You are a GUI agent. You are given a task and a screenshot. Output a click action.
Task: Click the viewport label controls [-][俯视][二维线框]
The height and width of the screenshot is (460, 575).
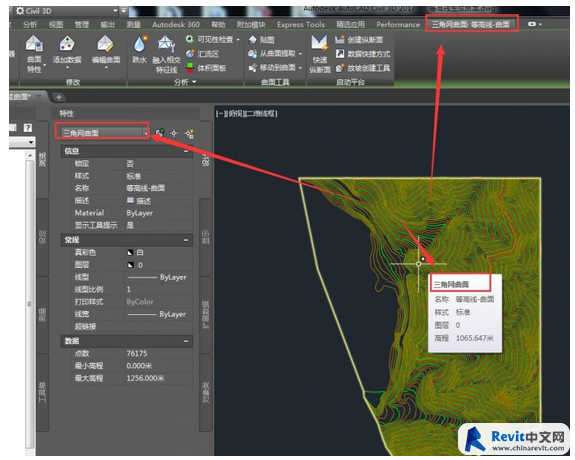click(x=246, y=114)
